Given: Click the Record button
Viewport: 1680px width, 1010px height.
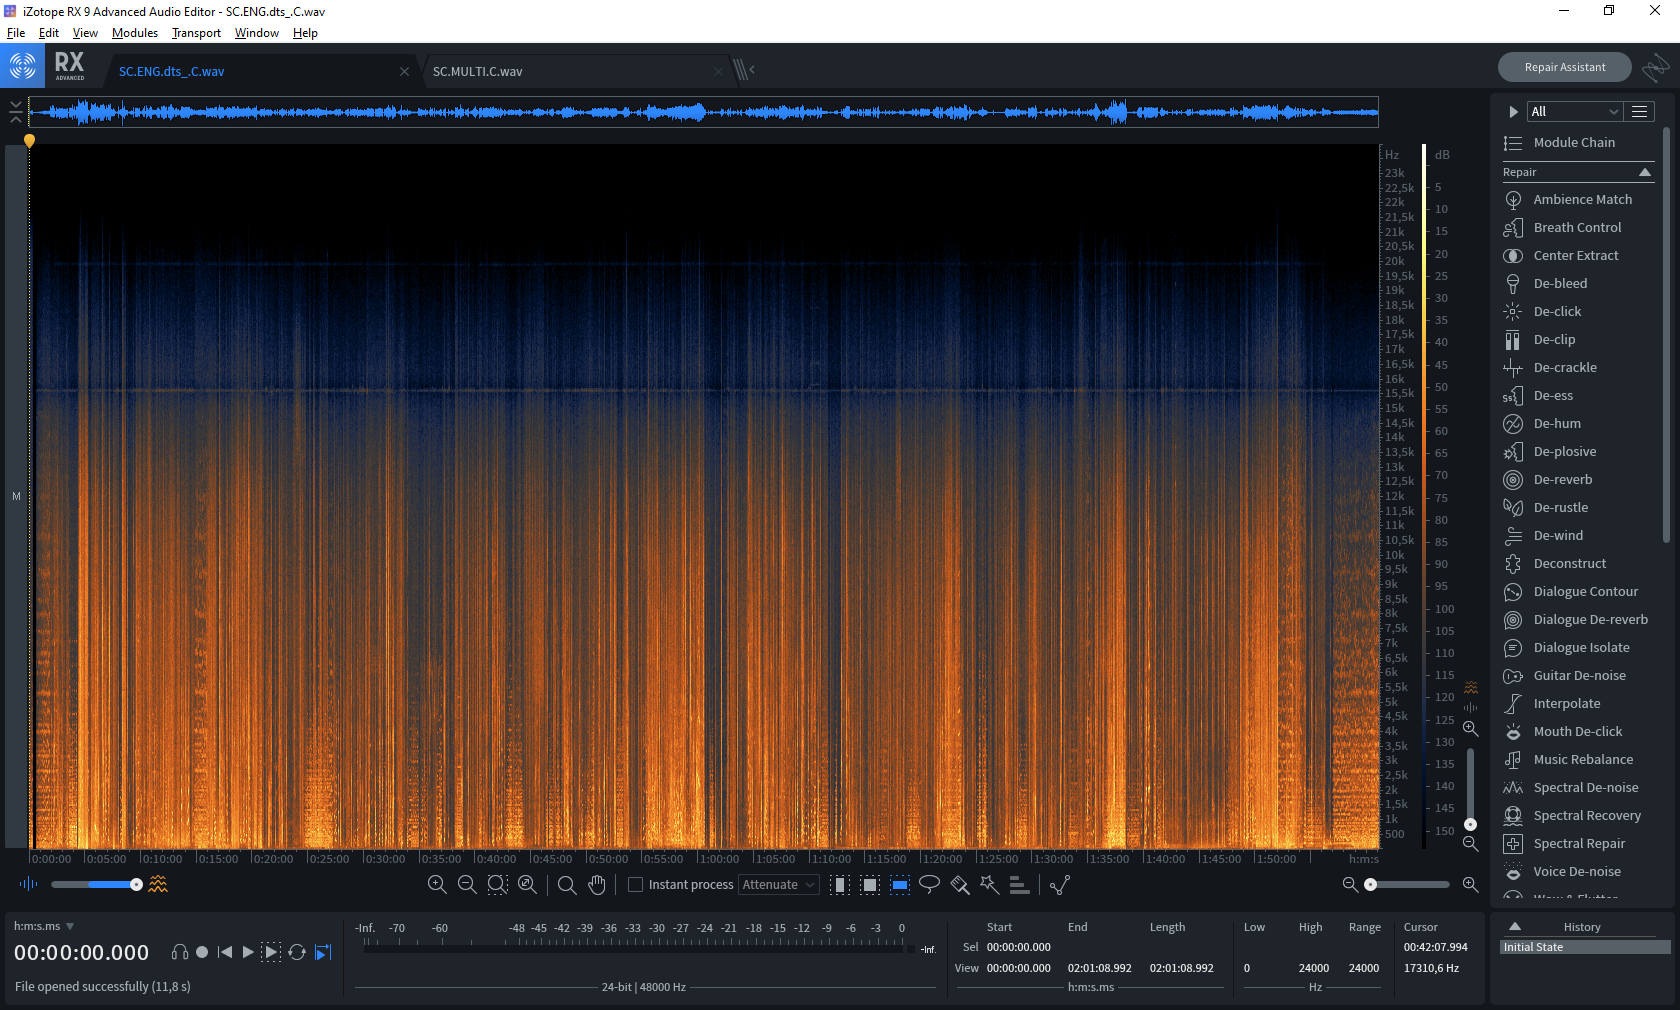Looking at the screenshot, I should point(202,952).
